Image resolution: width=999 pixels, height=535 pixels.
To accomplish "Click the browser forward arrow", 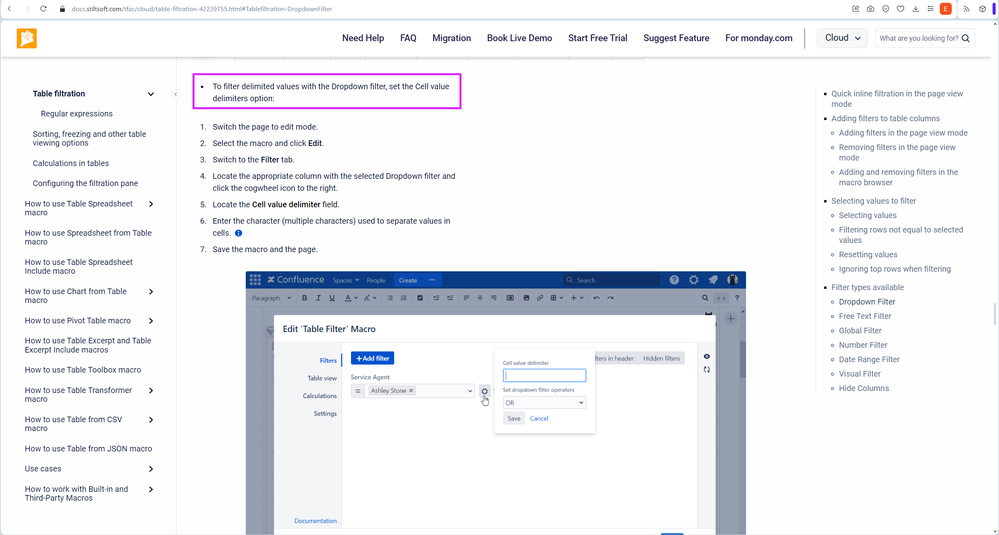I will (x=27, y=9).
